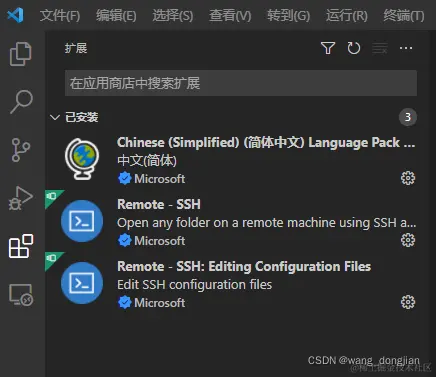Image resolution: width=436 pixels, height=377 pixels.
Task: Click verified publisher badge under Remote - SSH
Action: 125,241
